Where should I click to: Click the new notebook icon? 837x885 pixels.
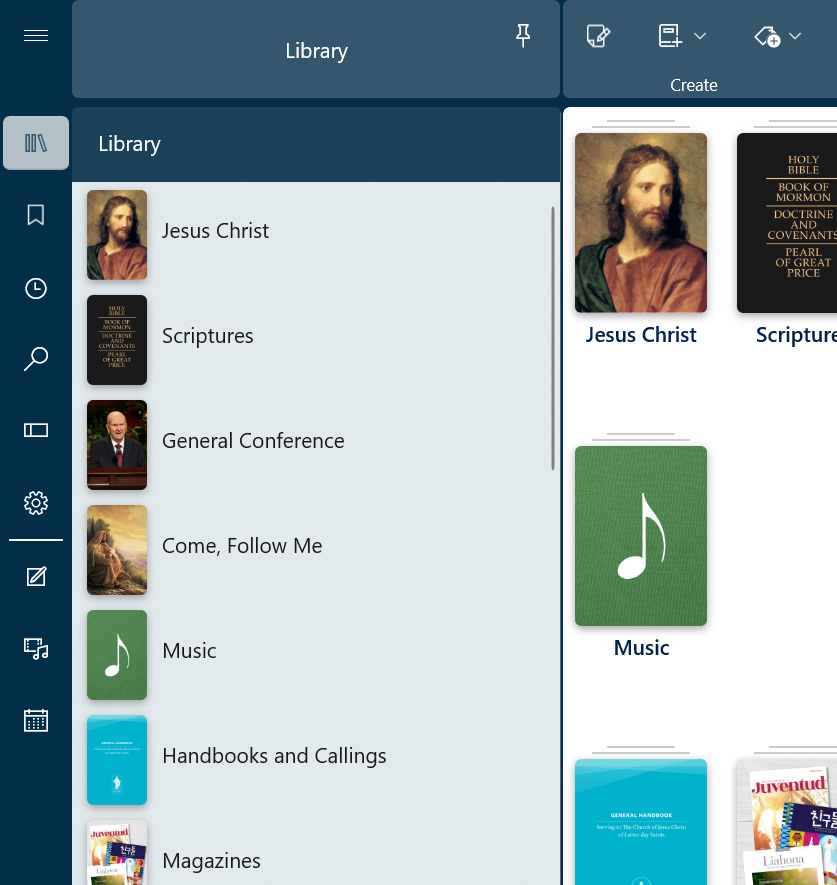tap(670, 36)
